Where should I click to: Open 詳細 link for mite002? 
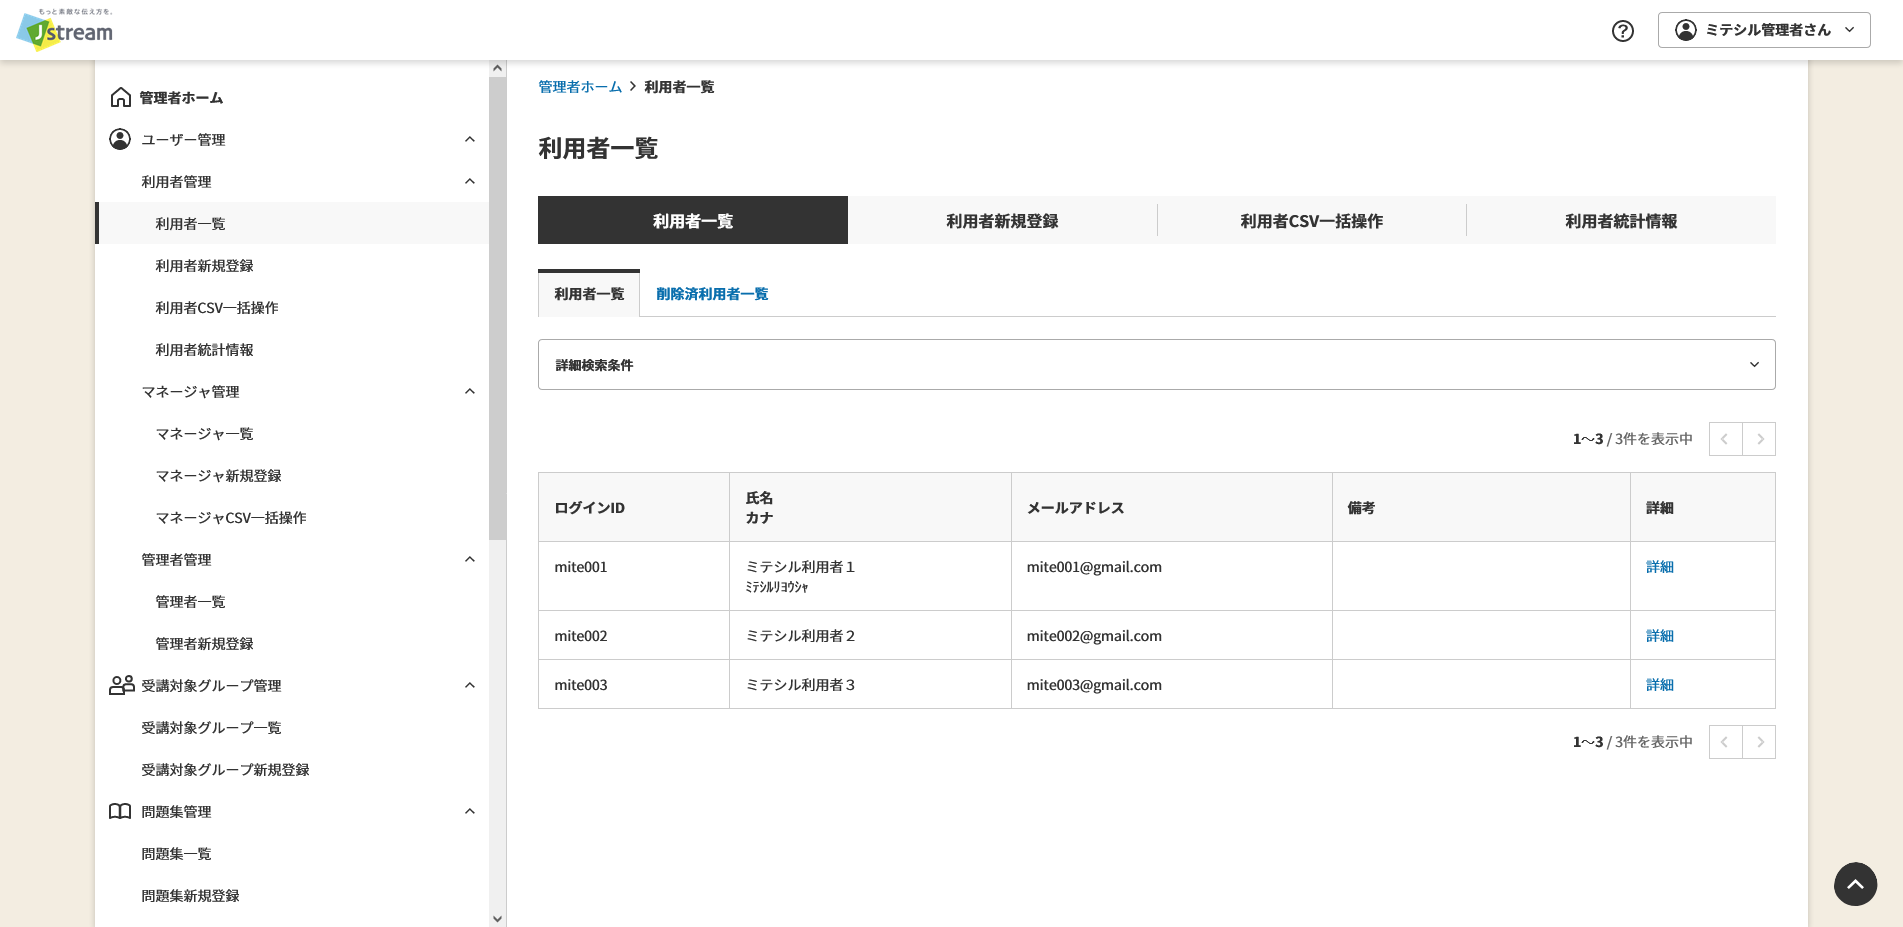(x=1660, y=636)
